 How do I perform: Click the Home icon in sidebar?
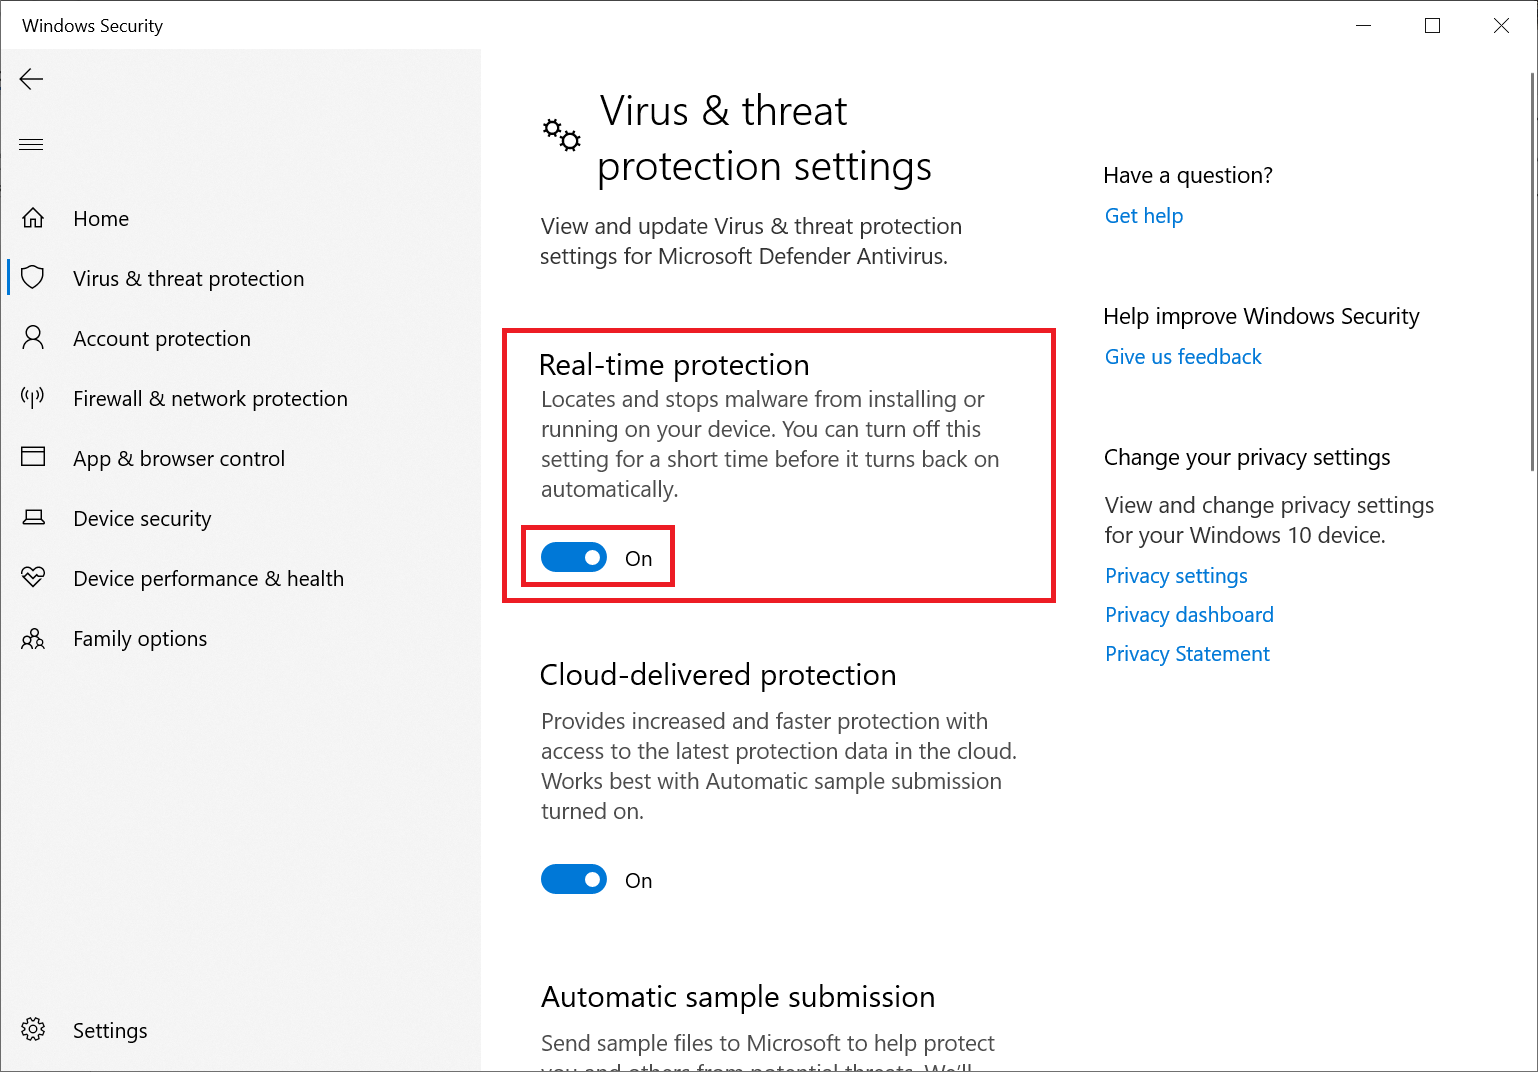click(33, 218)
